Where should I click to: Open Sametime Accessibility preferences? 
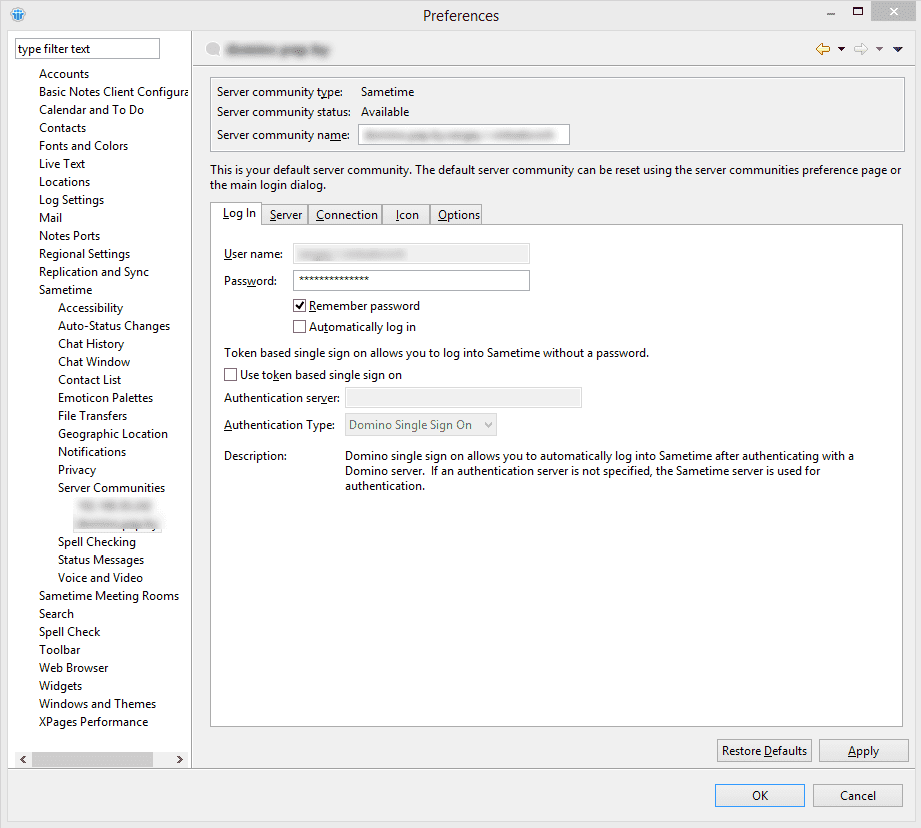90,308
